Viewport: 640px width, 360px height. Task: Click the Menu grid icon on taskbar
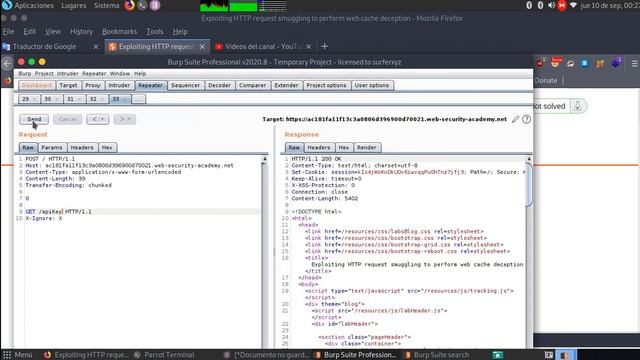[x=7, y=355]
